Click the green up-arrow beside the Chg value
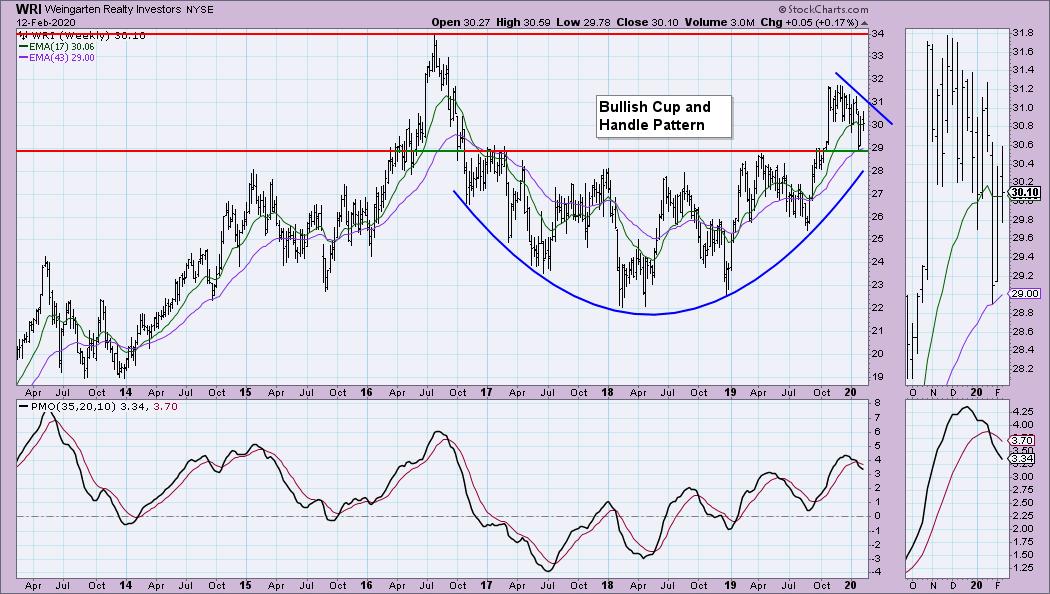The width and height of the screenshot is (1050, 594). 865,23
